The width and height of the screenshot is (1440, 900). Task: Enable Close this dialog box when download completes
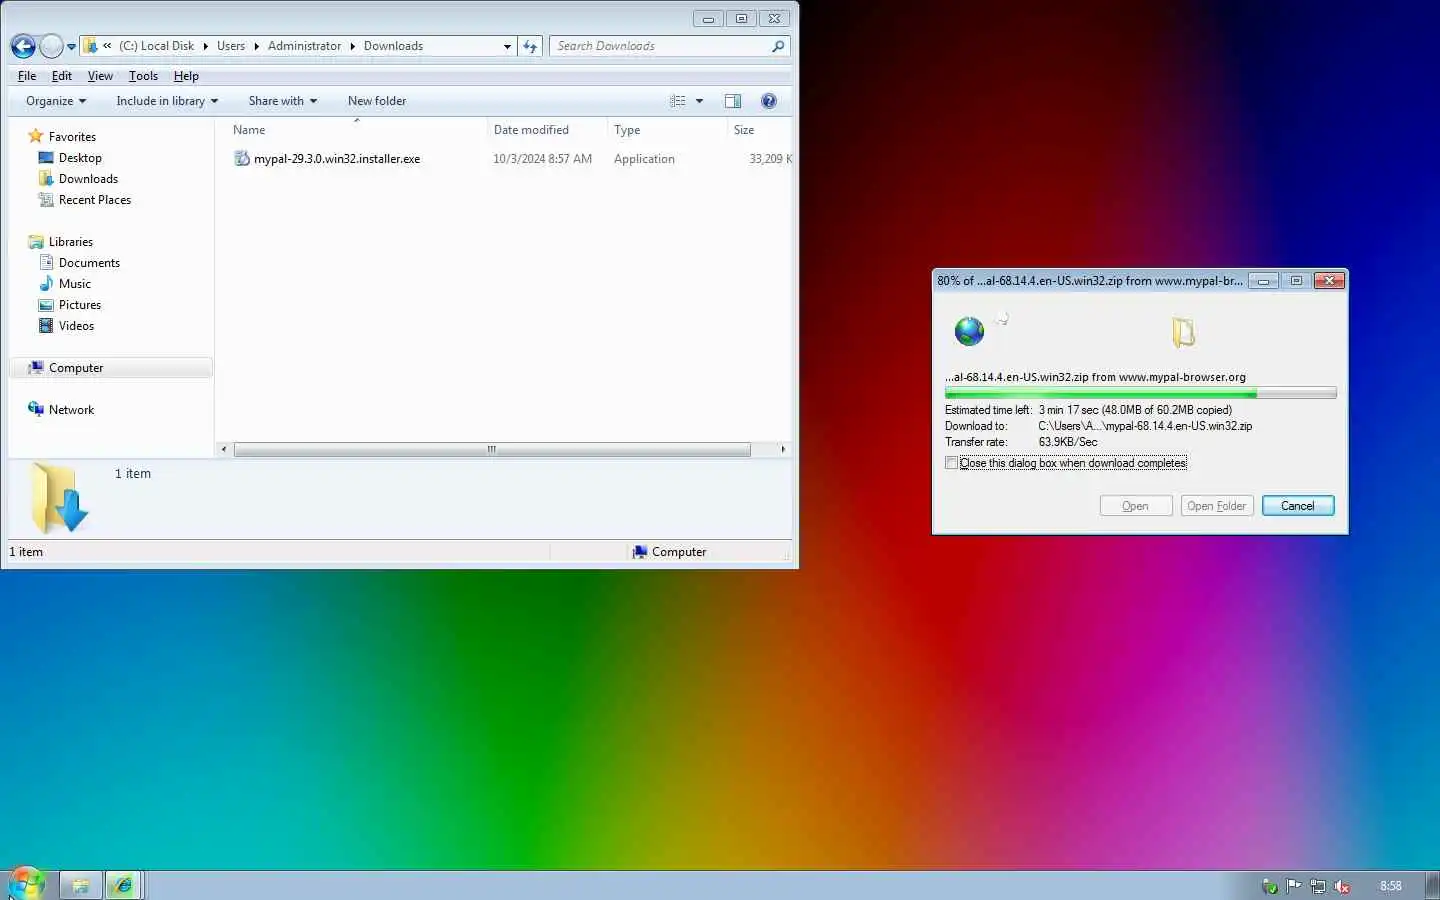[x=951, y=463]
